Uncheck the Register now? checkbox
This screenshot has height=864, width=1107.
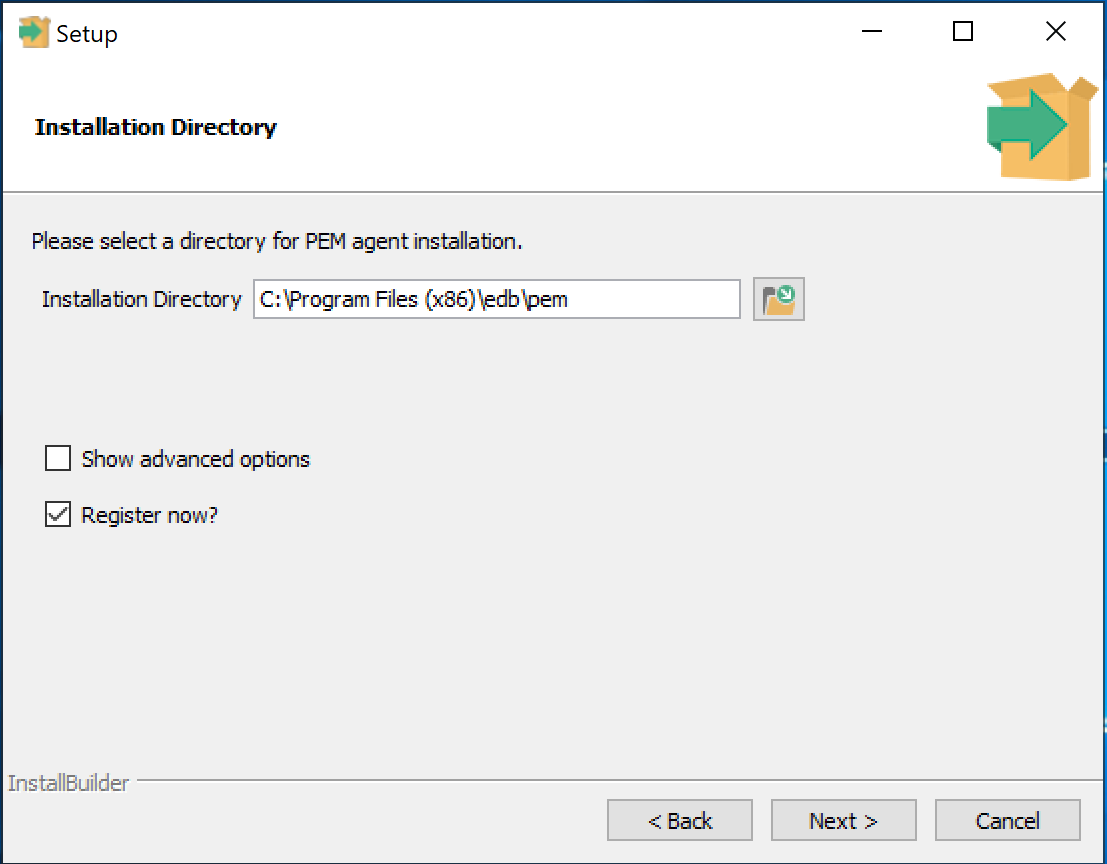58,515
